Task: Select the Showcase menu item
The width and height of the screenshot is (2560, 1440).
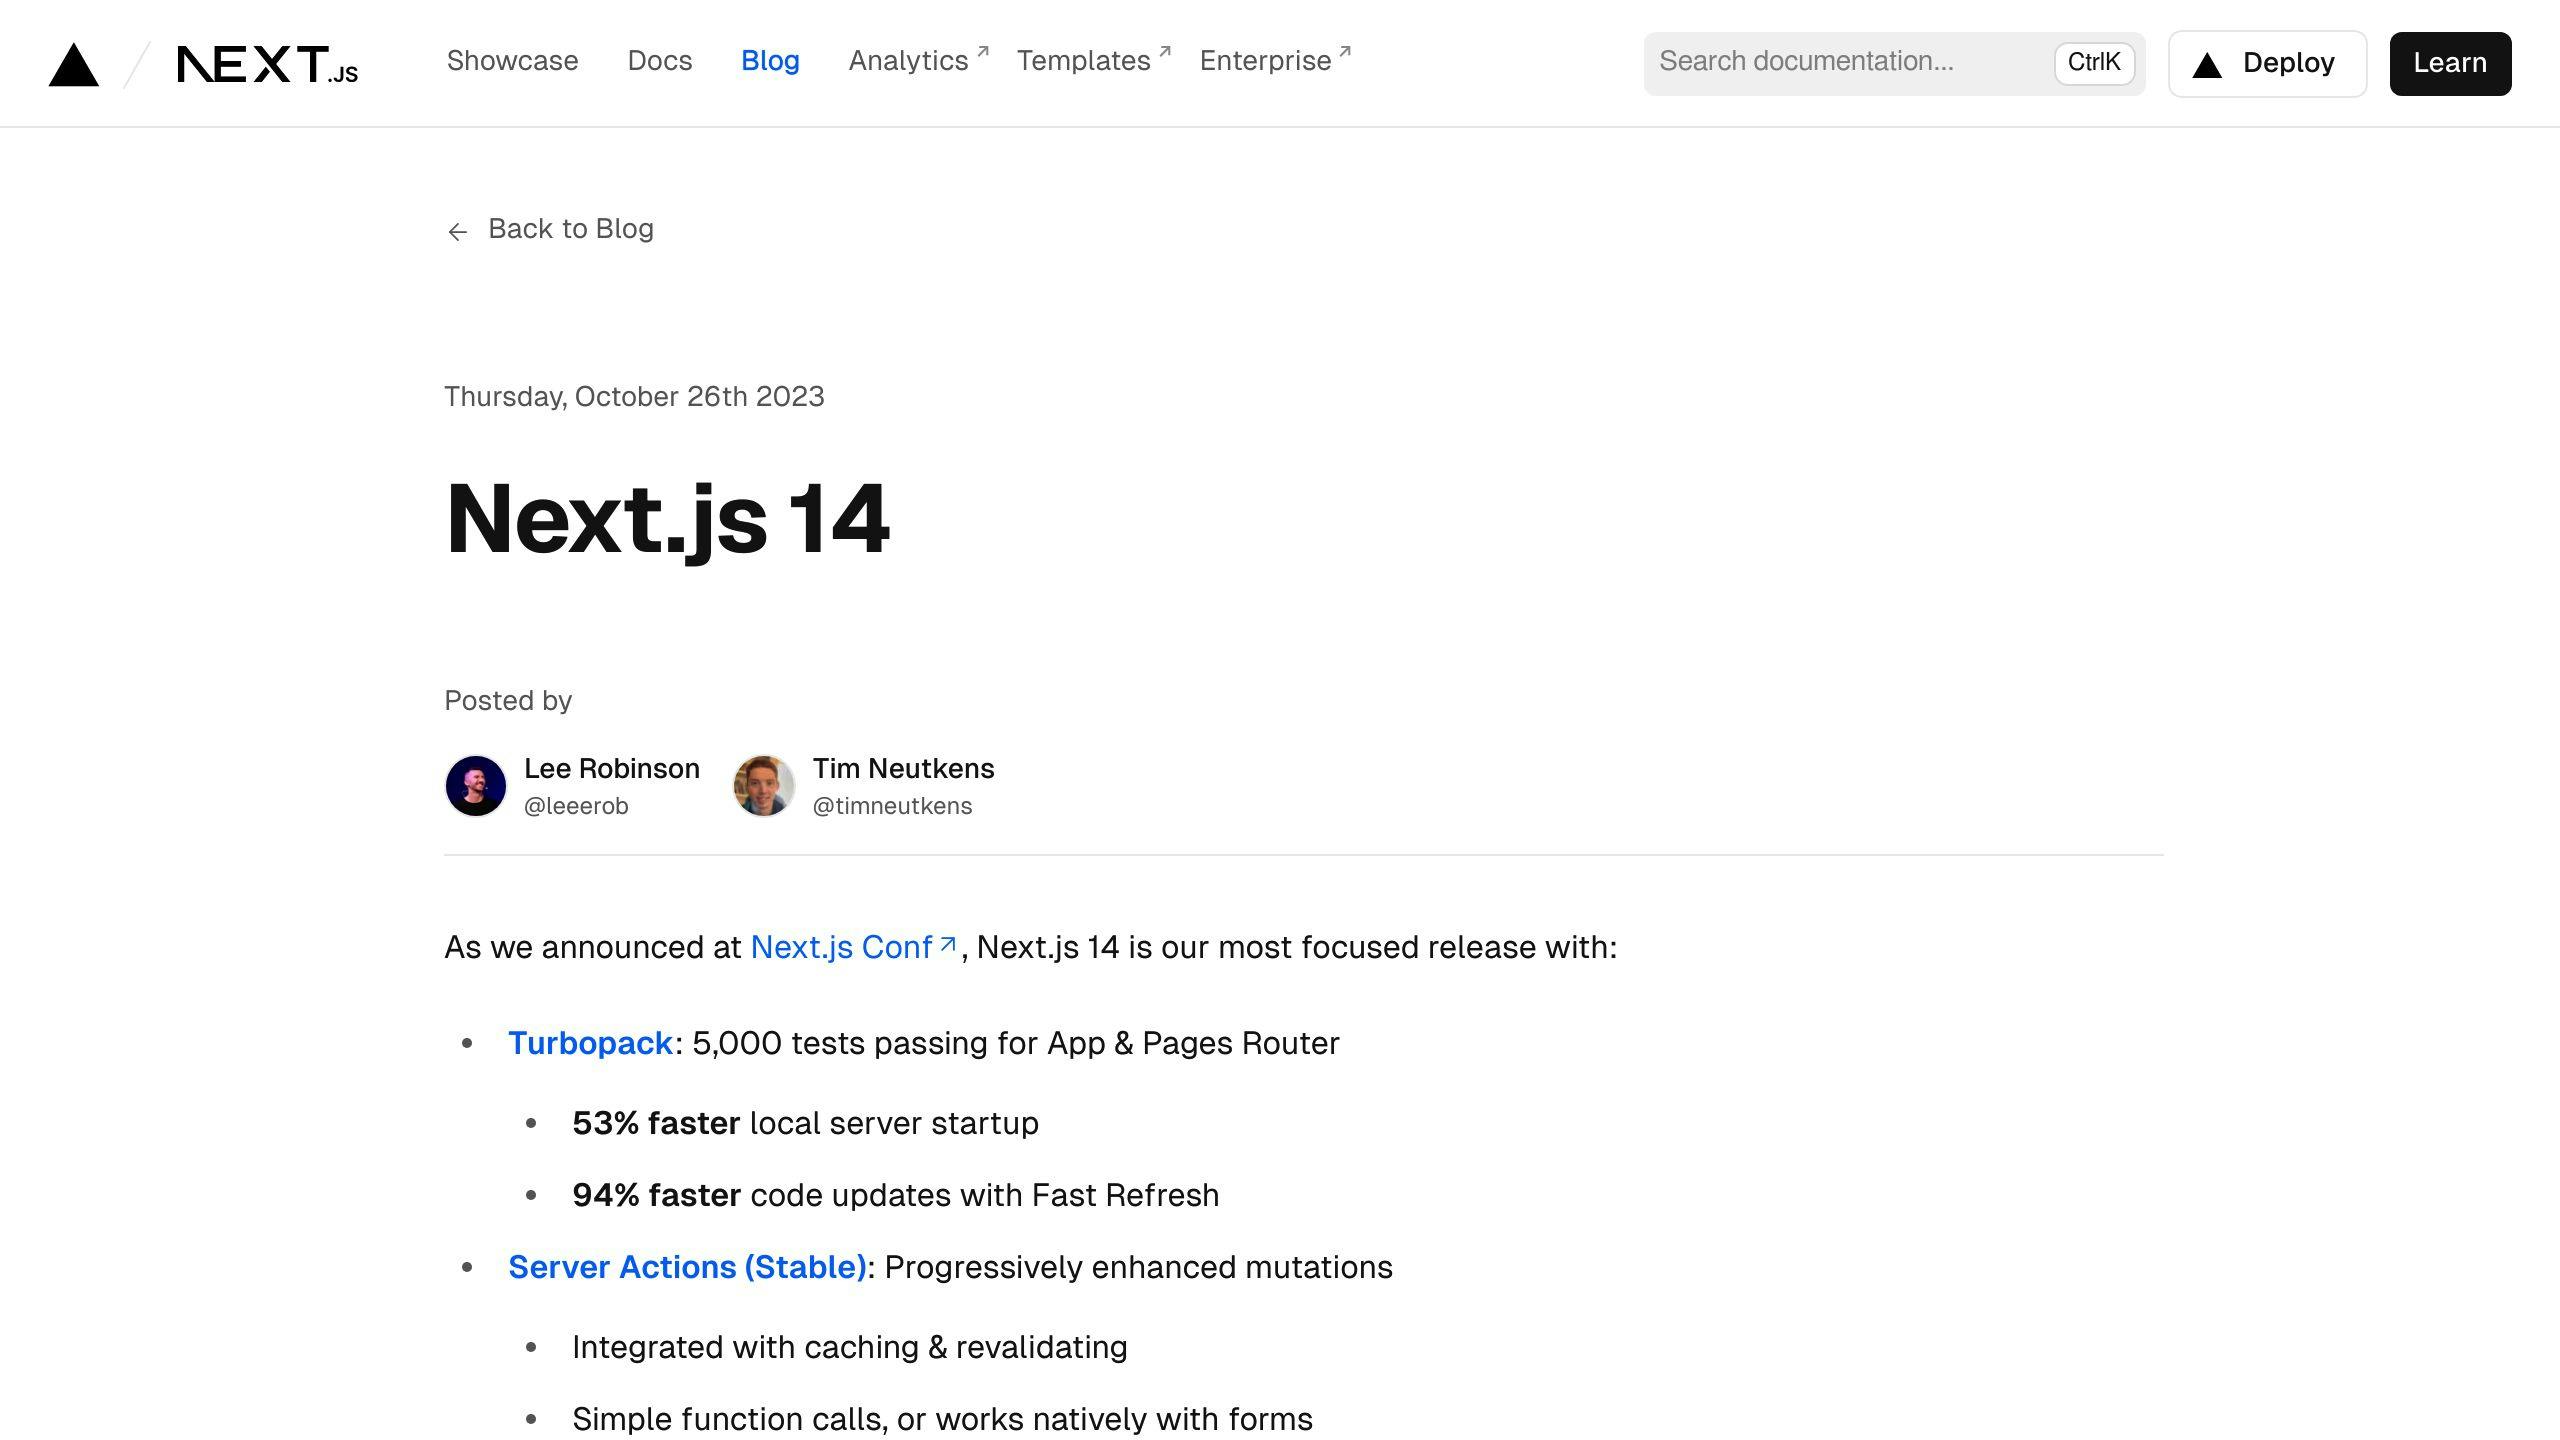Action: pos(512,62)
